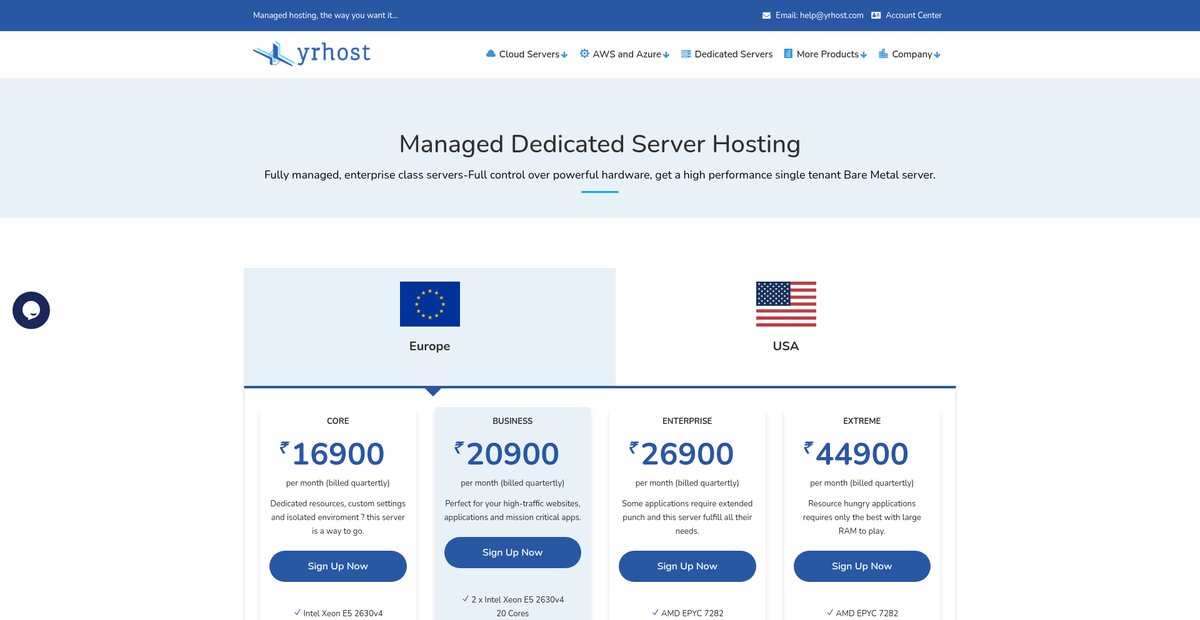Screen dimensions: 1200x620
Task: Open the chat widget bubble
Action: 31,310
